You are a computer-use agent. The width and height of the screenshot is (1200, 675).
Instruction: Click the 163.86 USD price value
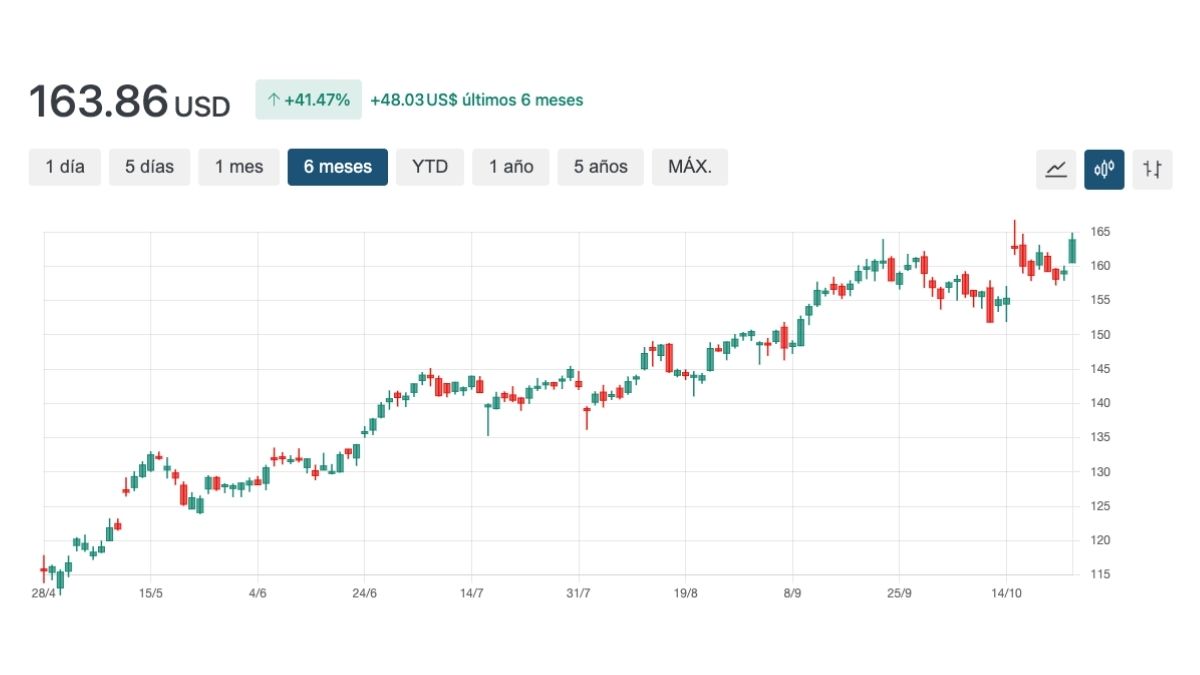(x=129, y=102)
